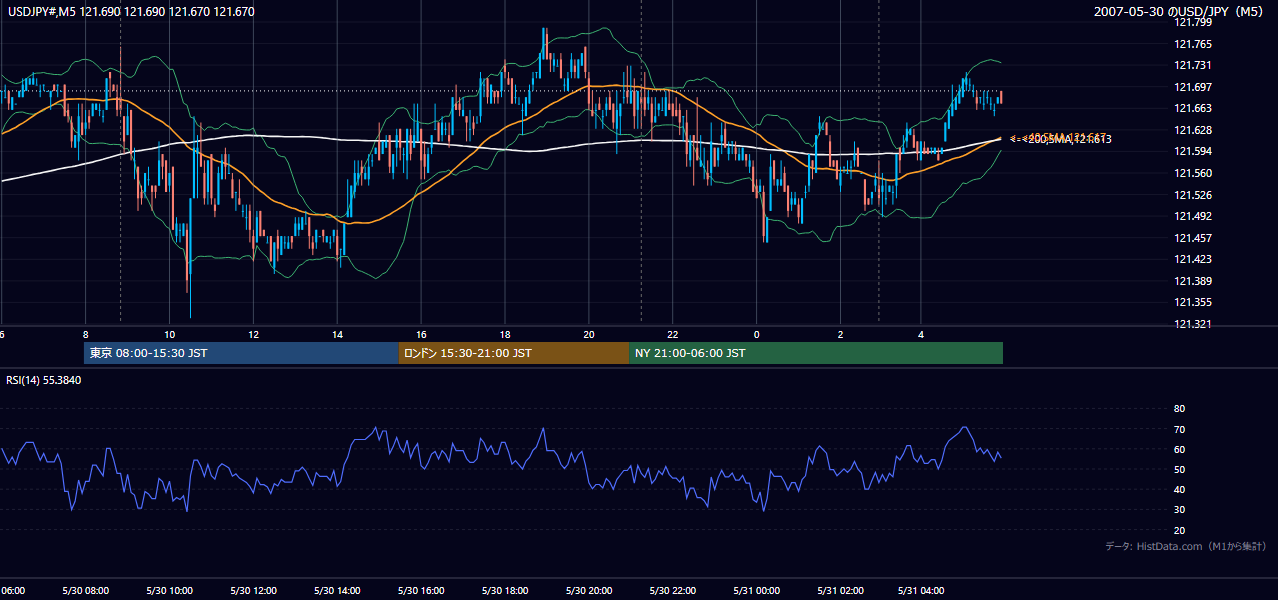Screen dimensions: 1278x600
Task: Click the 5/30 20:00 date label
Action: coord(588,591)
